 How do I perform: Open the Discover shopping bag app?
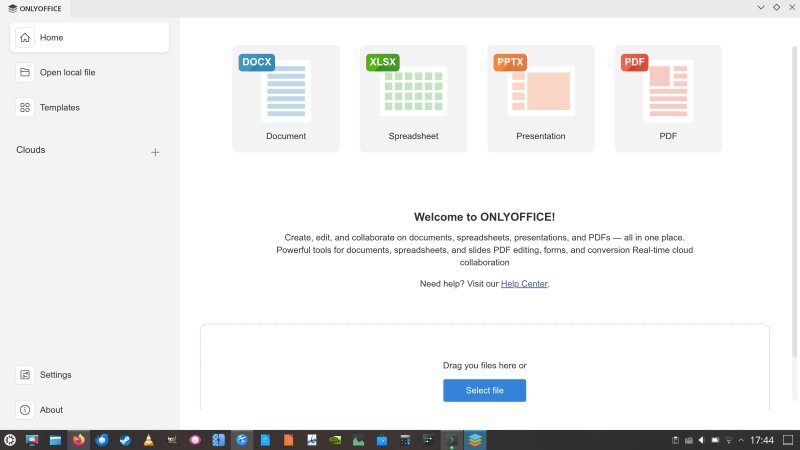tap(382, 440)
